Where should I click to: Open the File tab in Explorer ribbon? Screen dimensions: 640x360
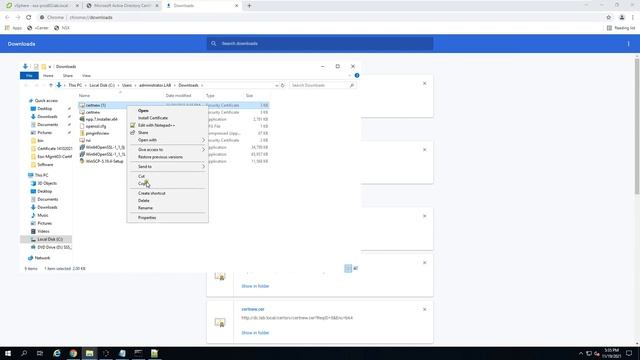[x=29, y=76]
